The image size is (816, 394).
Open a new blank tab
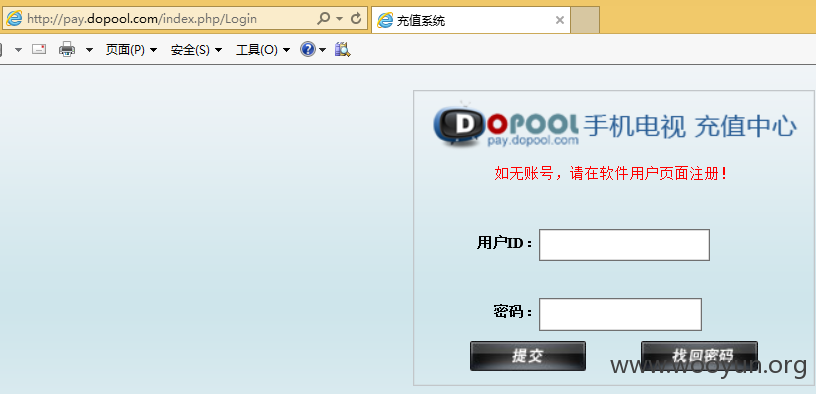(585, 20)
